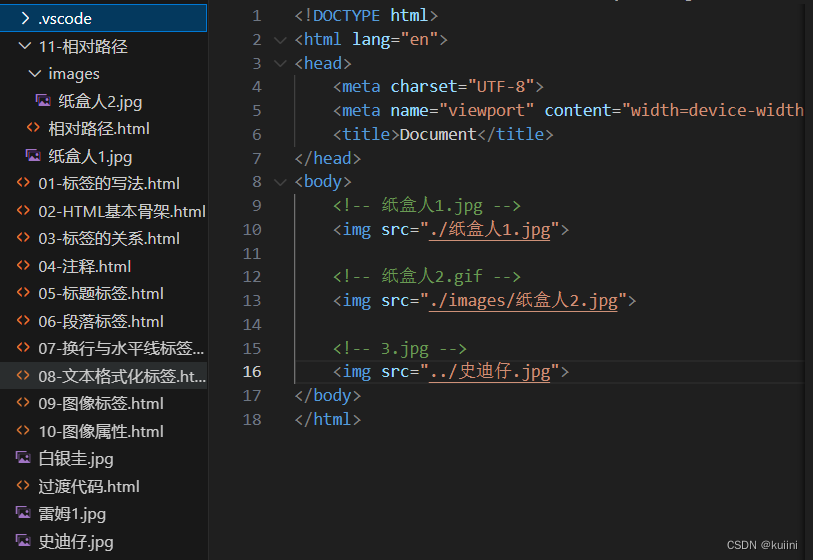Image resolution: width=813 pixels, height=560 pixels.
Task: Click the image icon of 白银圭.jpg
Action: pyautogui.click(x=23, y=457)
